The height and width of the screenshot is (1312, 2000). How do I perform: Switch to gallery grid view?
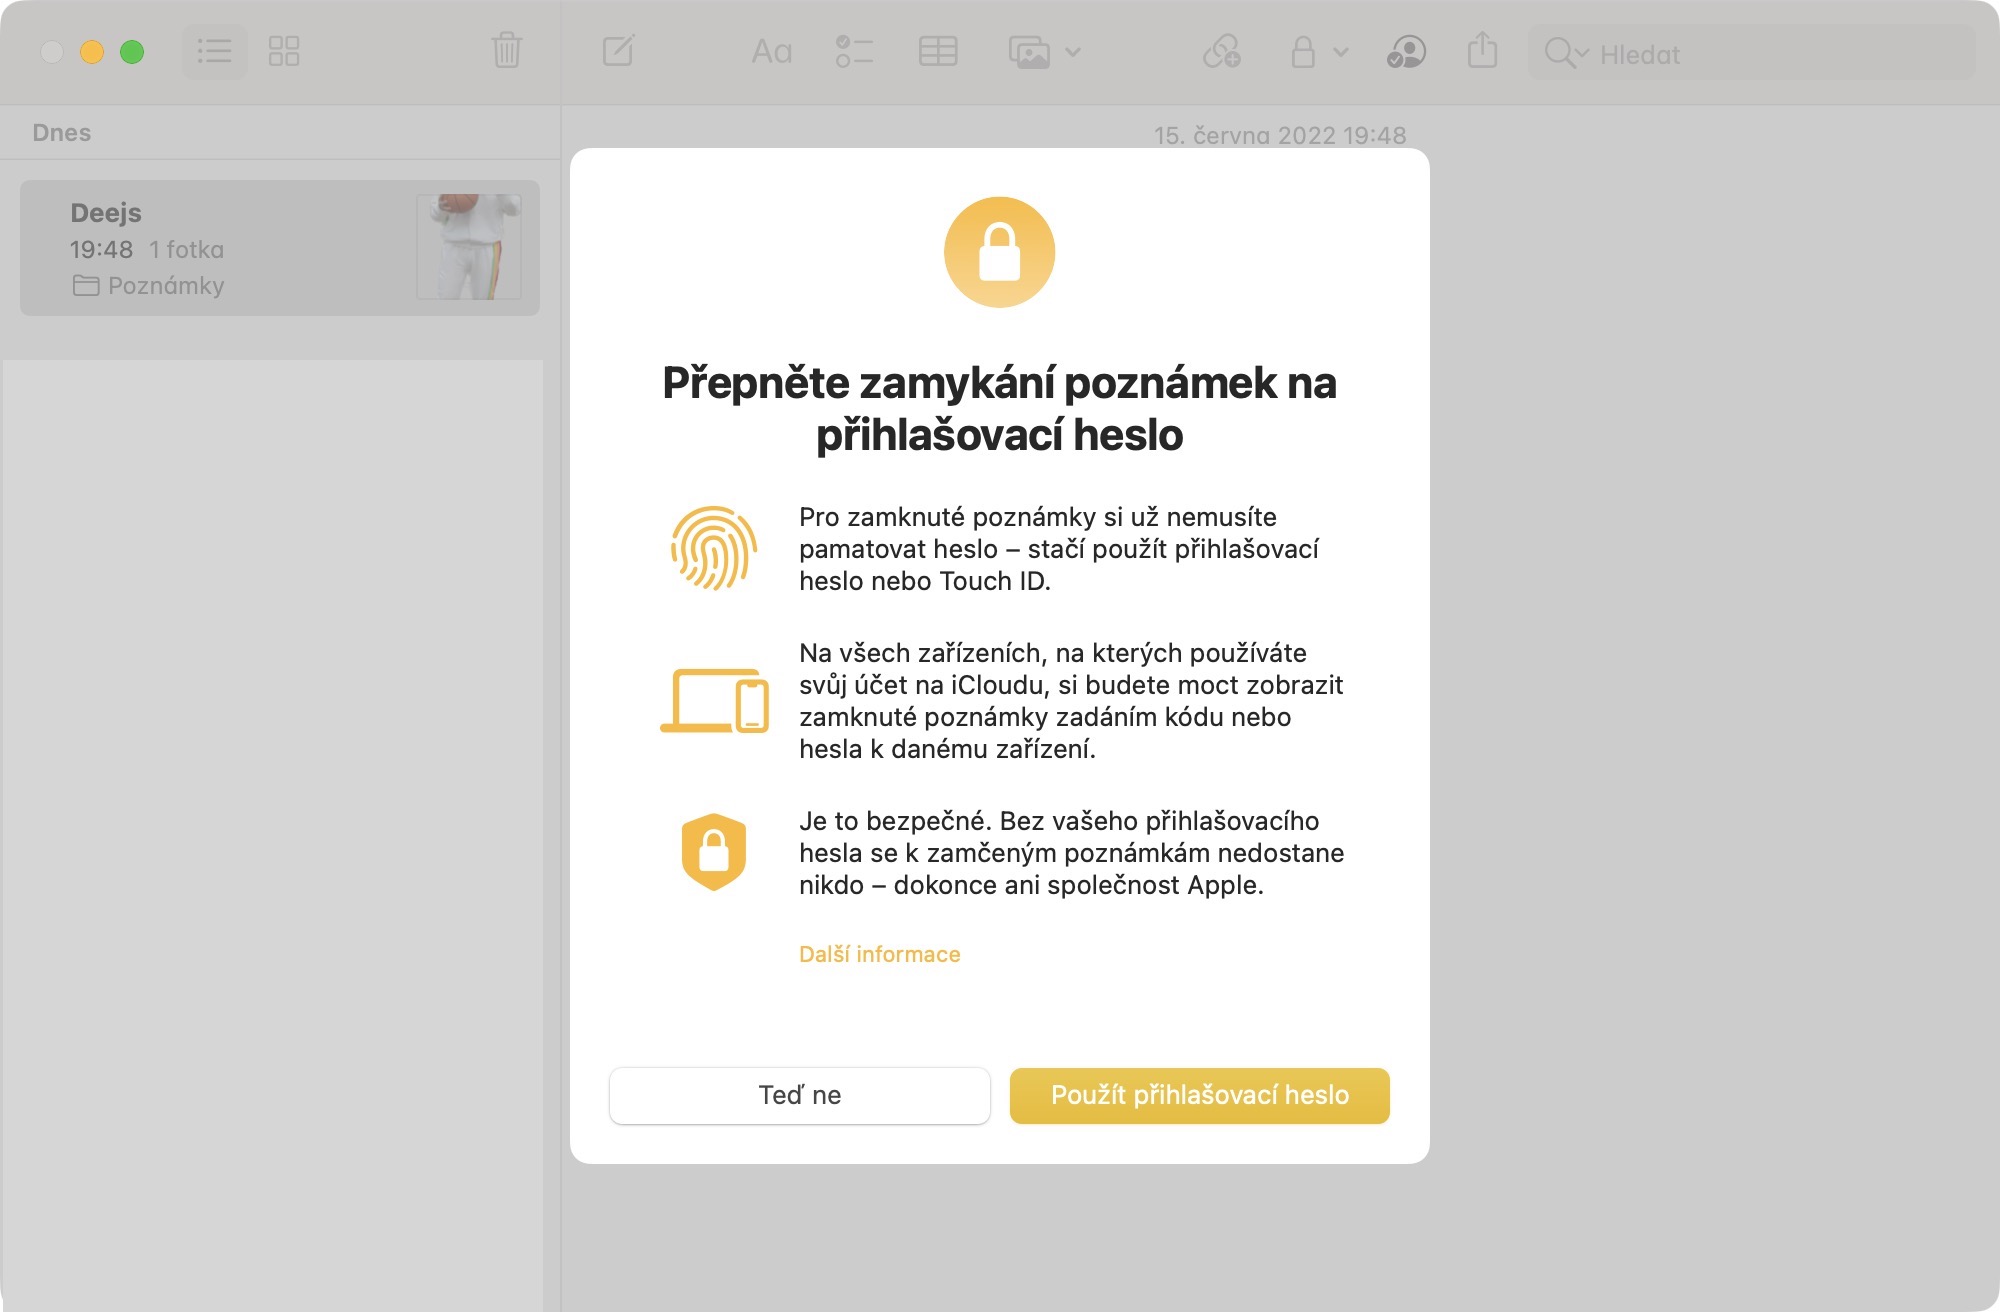[284, 51]
